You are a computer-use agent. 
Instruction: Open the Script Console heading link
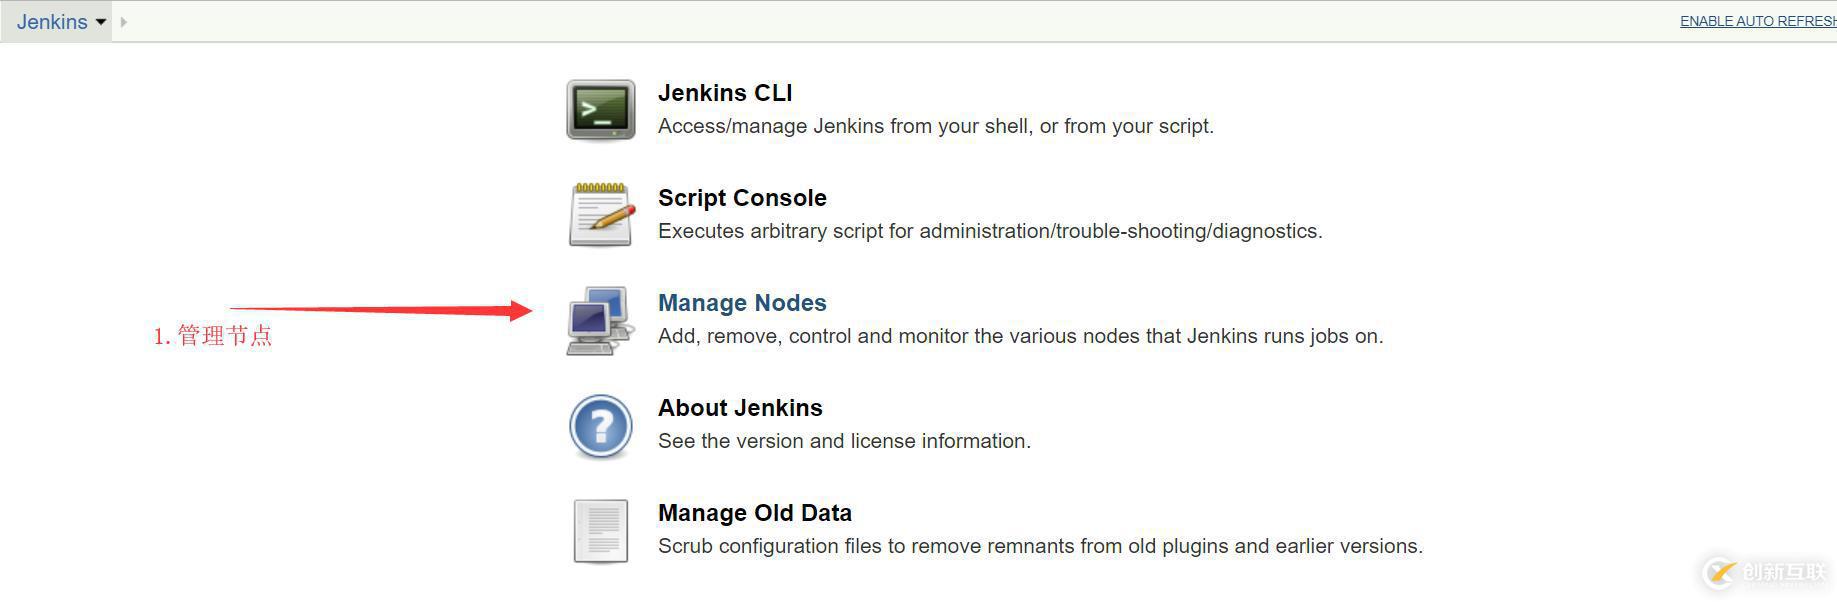tap(742, 198)
